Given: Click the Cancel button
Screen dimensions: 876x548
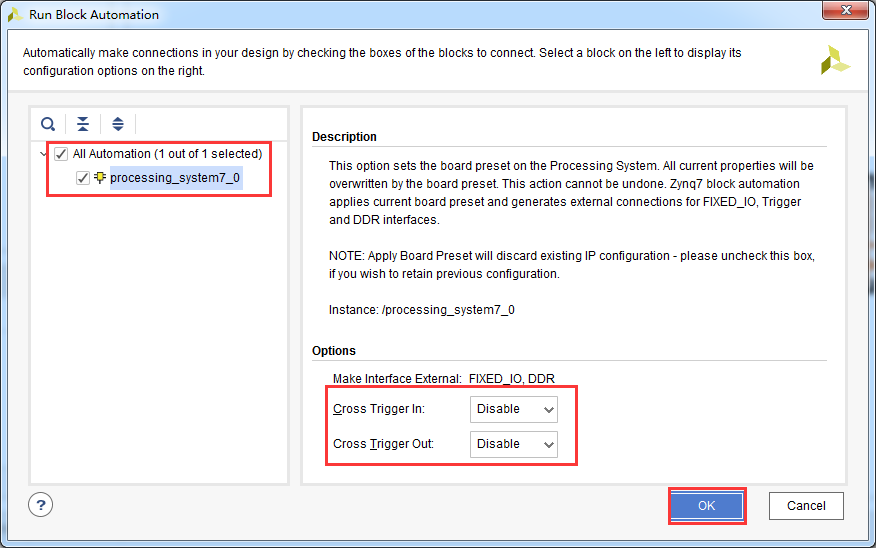Looking at the screenshot, I should (x=806, y=506).
